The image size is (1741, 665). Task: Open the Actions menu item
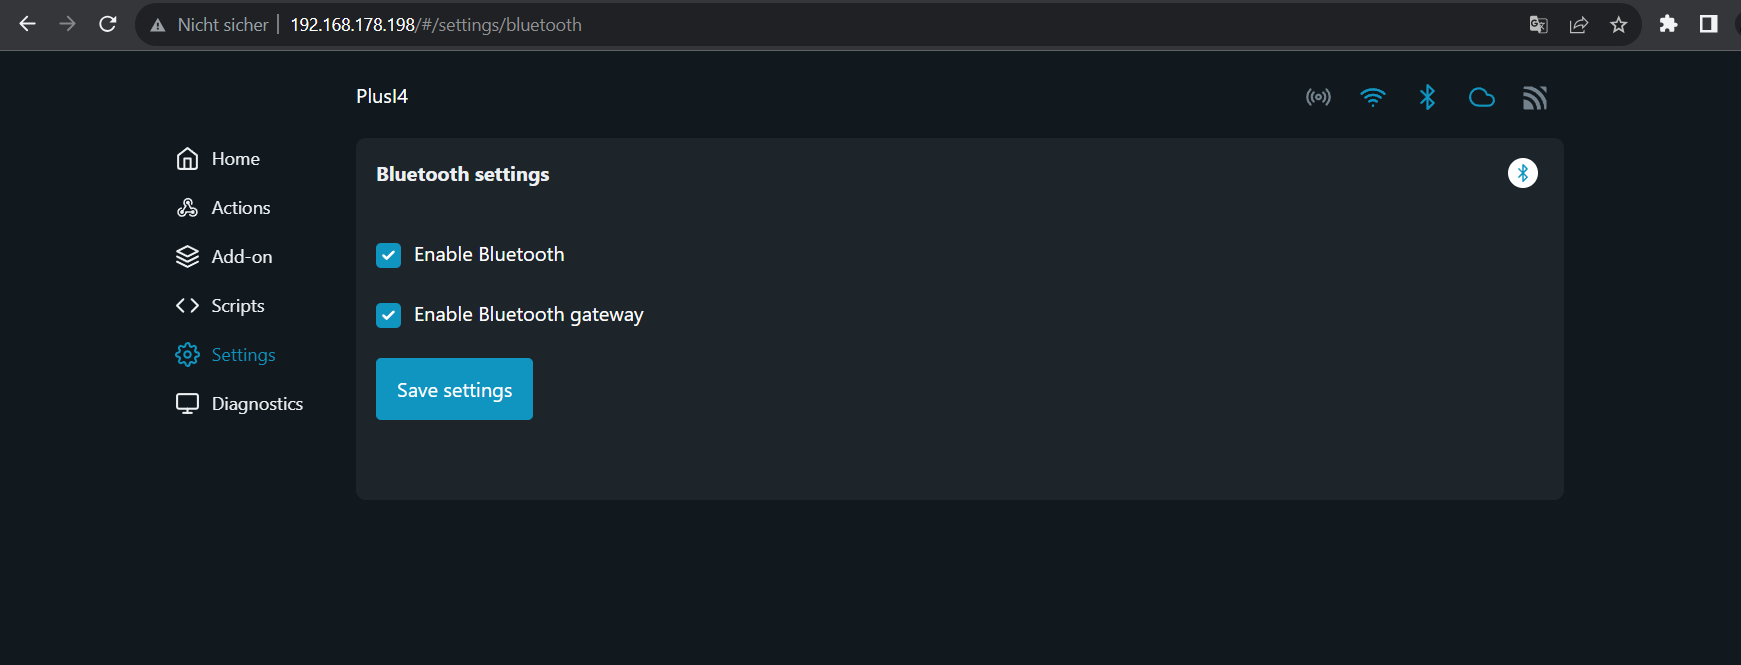pyautogui.click(x=240, y=208)
